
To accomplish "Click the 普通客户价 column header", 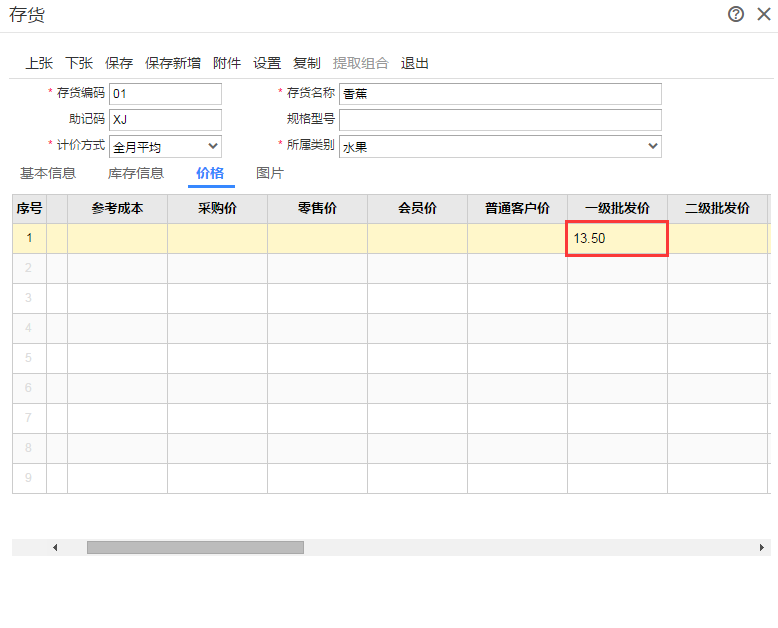I will point(518,208).
